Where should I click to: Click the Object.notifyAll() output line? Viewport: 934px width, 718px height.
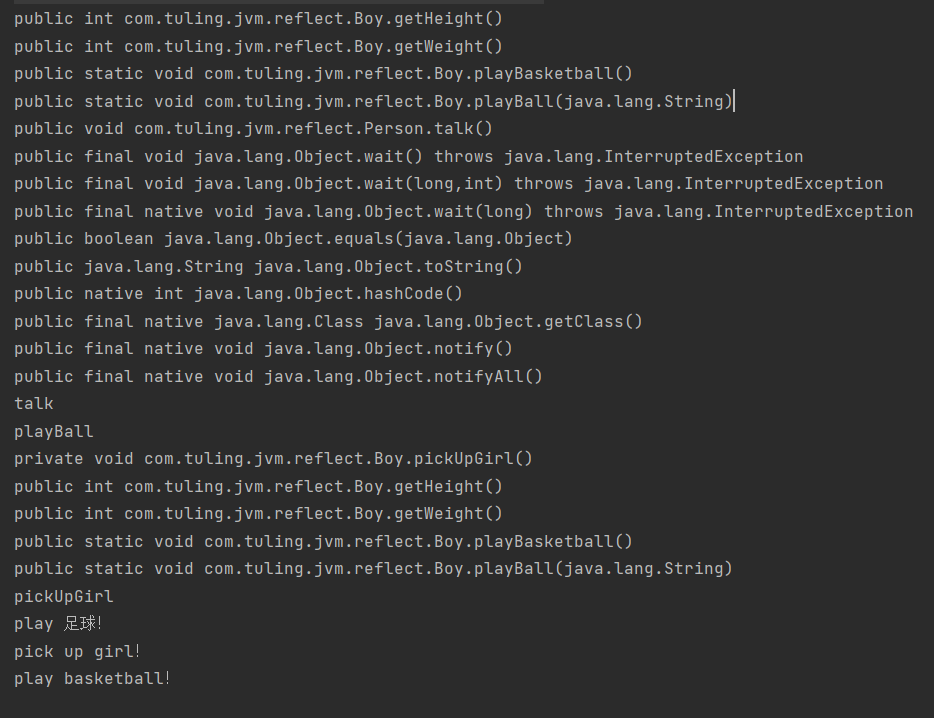(278, 377)
